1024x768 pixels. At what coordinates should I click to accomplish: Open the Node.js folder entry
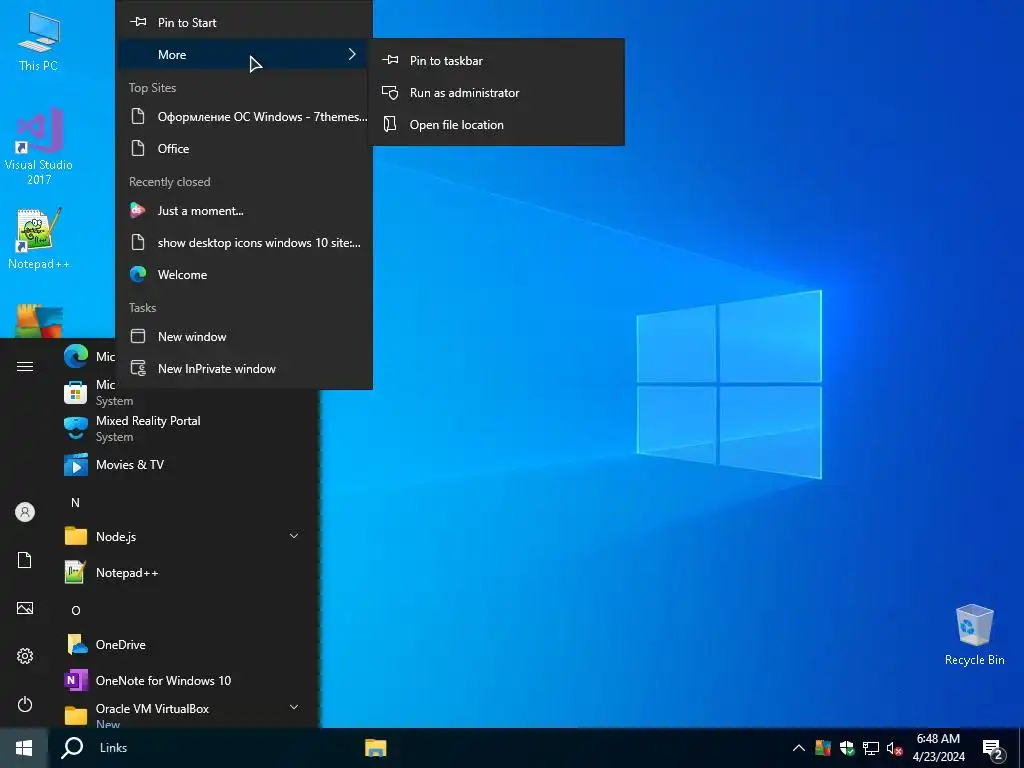point(185,537)
